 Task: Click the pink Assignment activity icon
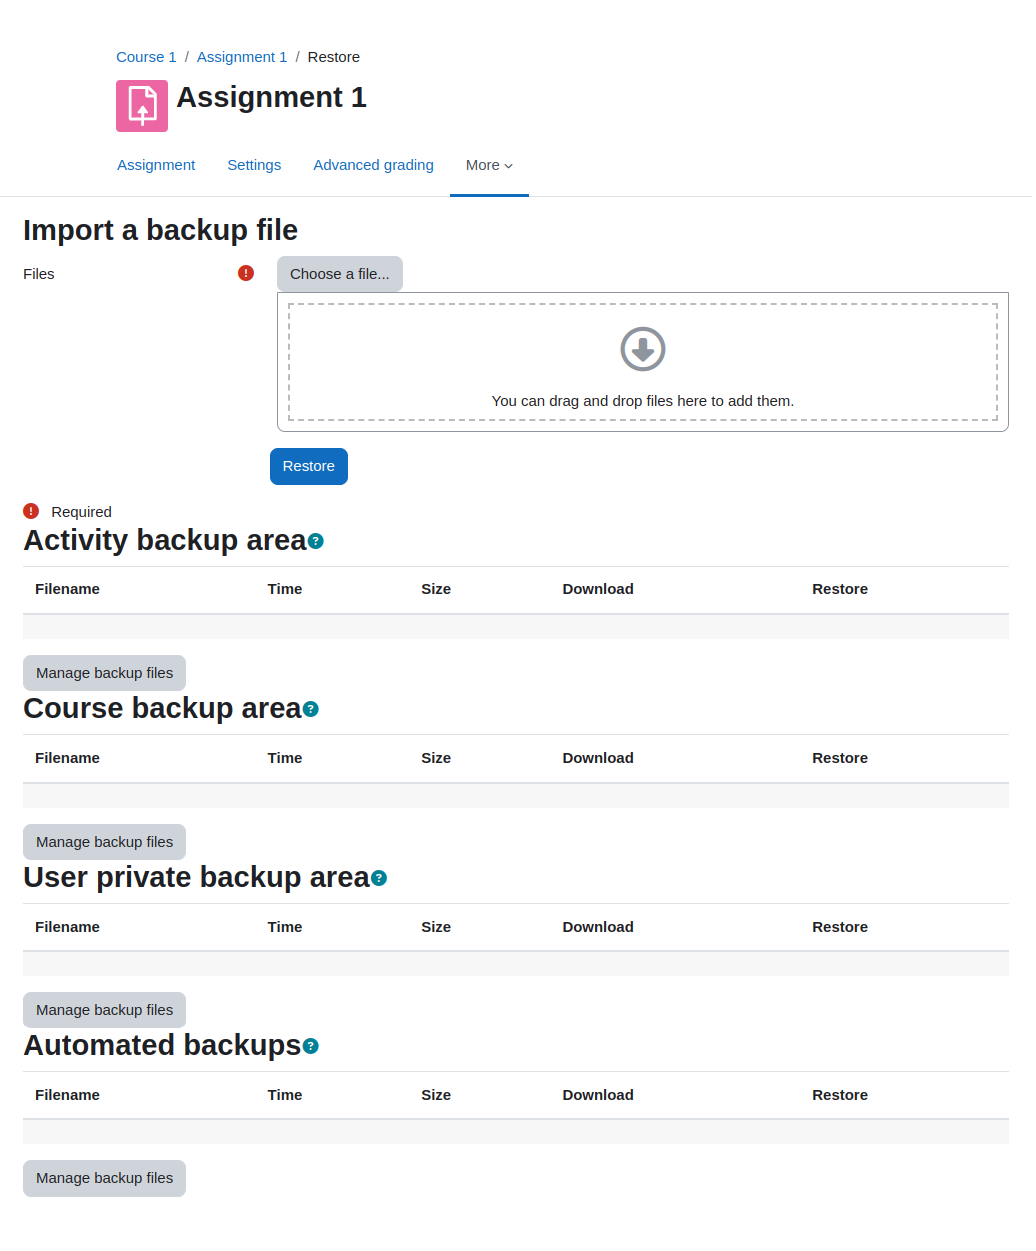point(142,106)
